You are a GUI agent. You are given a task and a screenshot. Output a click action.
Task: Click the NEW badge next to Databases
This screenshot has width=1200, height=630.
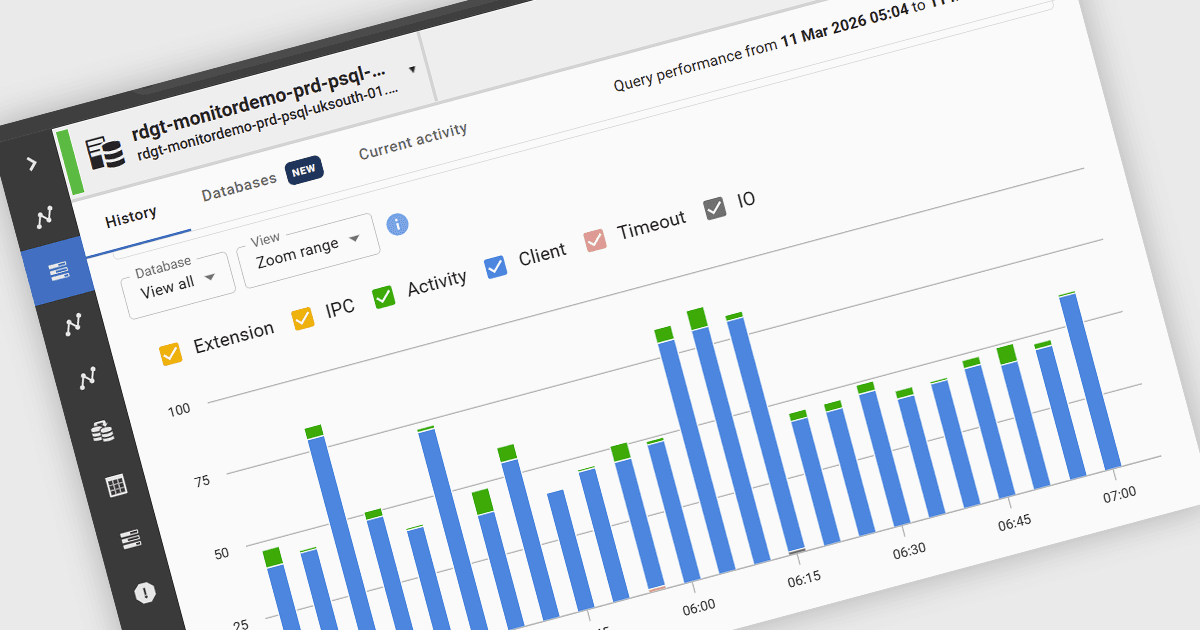click(303, 170)
